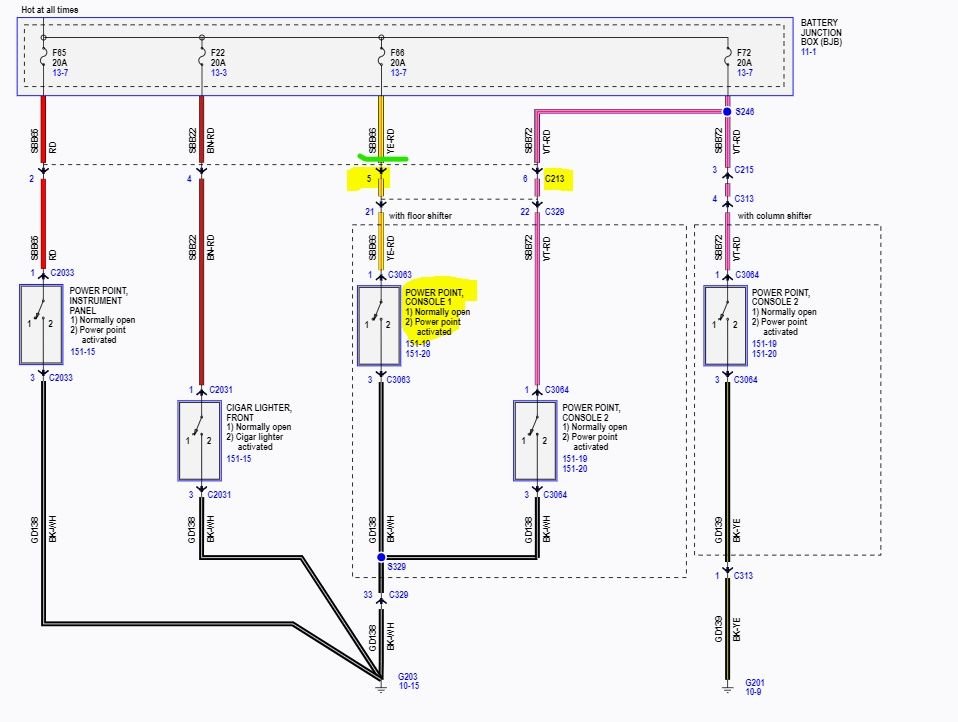
Task: Click the S246 splice dot
Action: 727,112
